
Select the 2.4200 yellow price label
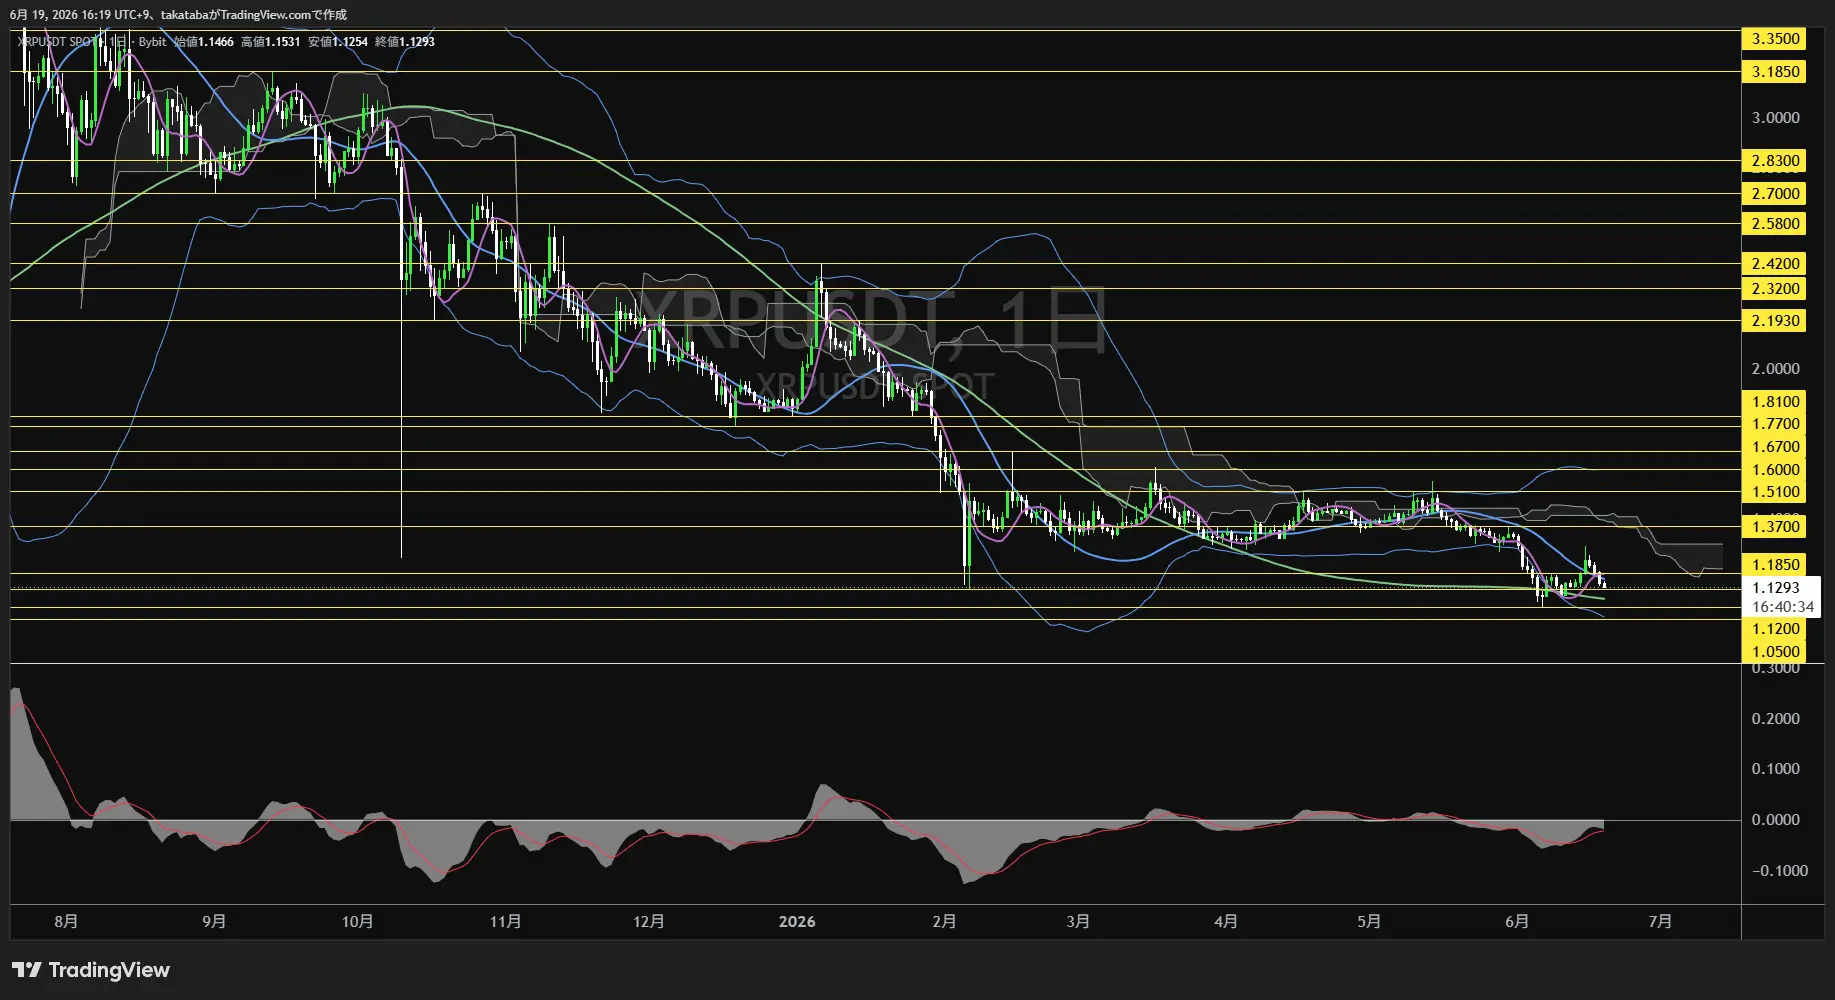pos(1775,264)
